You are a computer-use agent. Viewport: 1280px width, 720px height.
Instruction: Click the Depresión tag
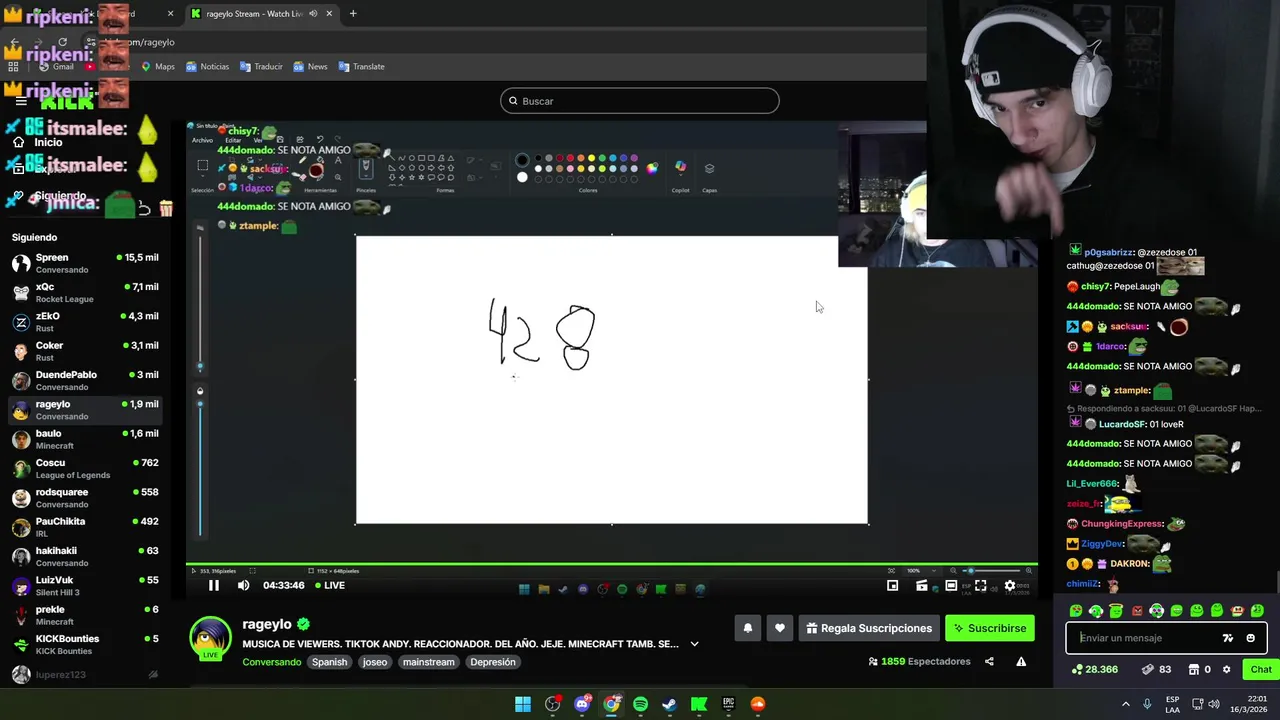coord(493,662)
